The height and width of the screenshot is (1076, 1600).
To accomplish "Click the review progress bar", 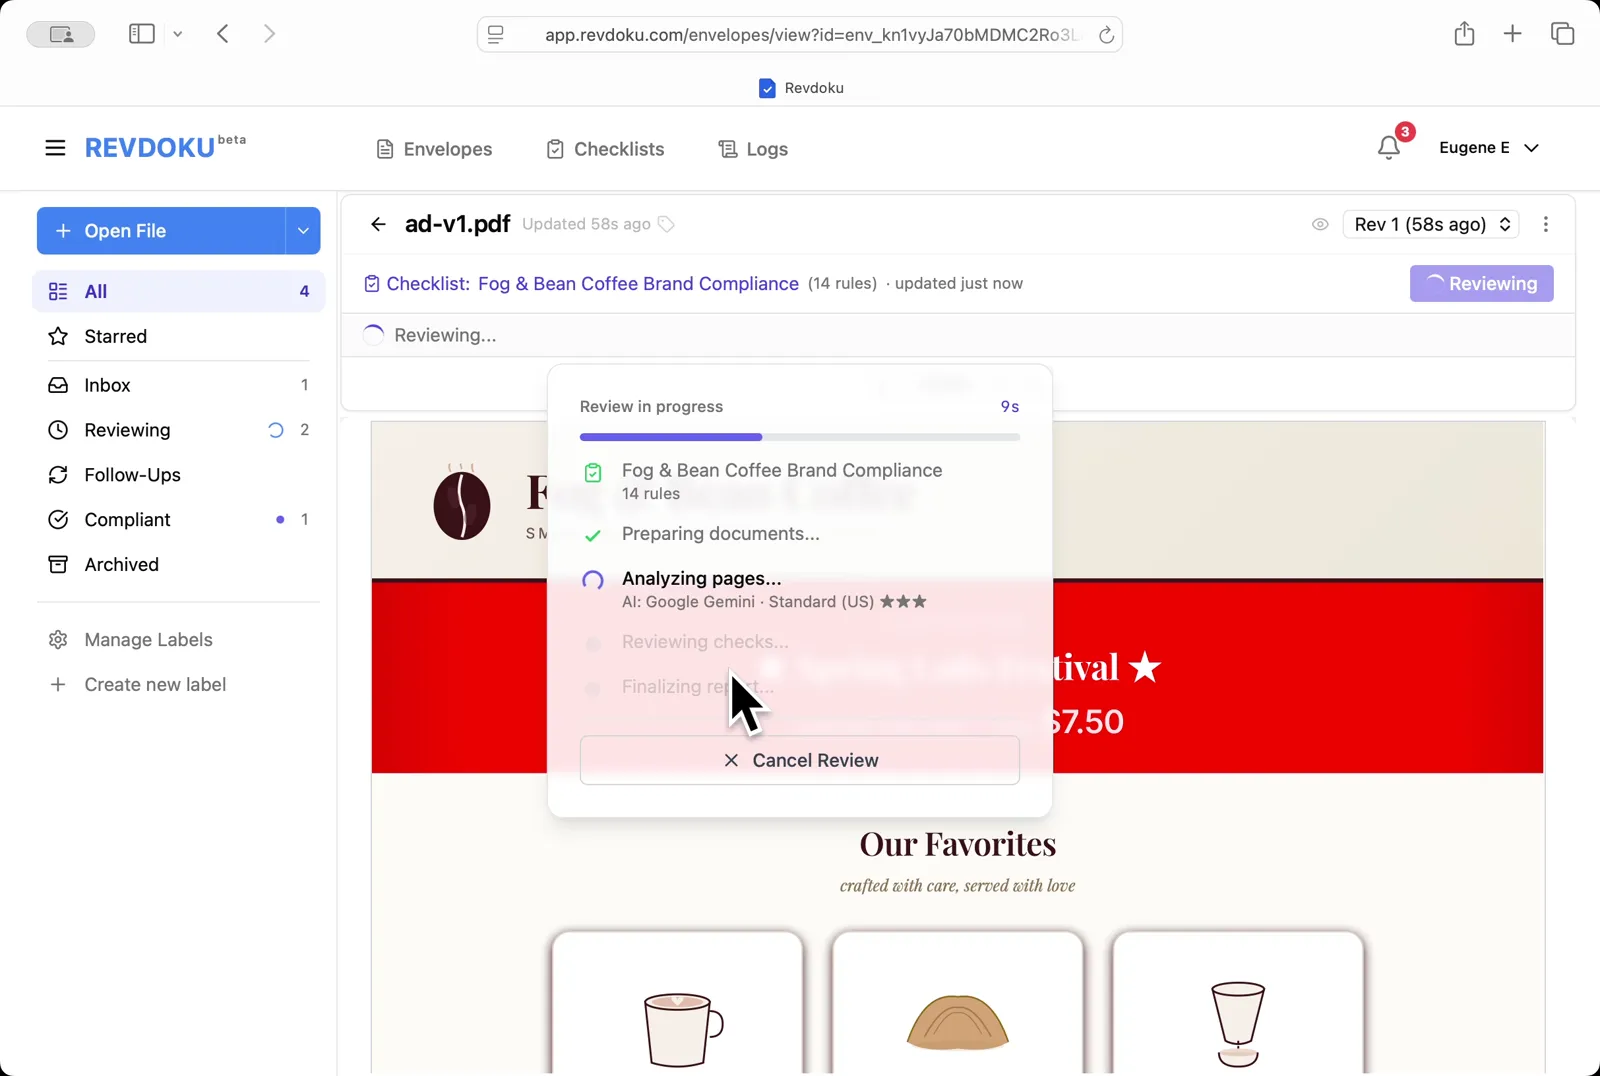I will click(799, 436).
